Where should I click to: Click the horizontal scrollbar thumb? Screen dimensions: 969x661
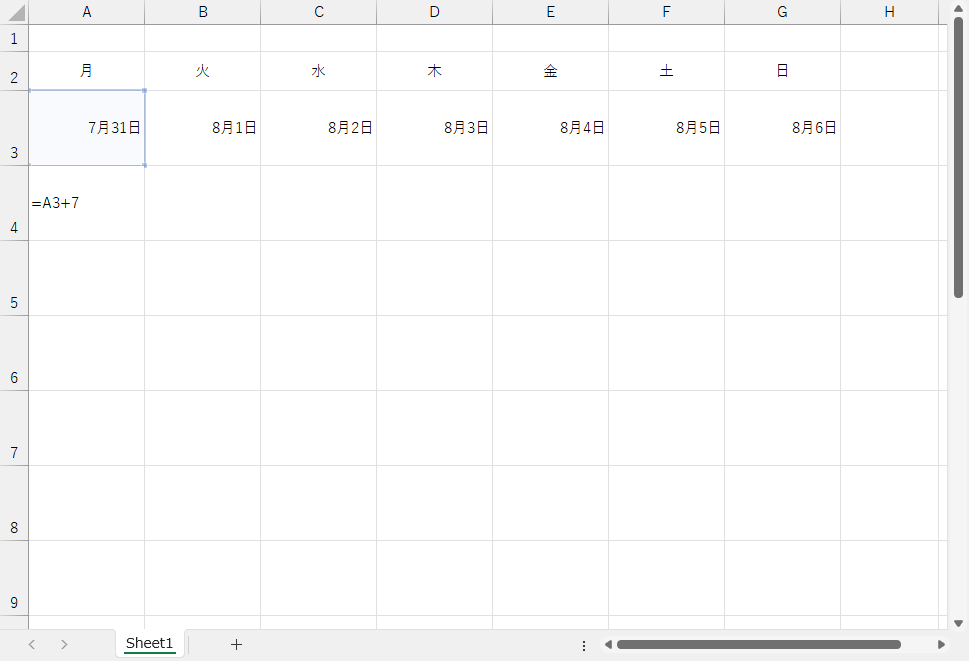click(759, 644)
